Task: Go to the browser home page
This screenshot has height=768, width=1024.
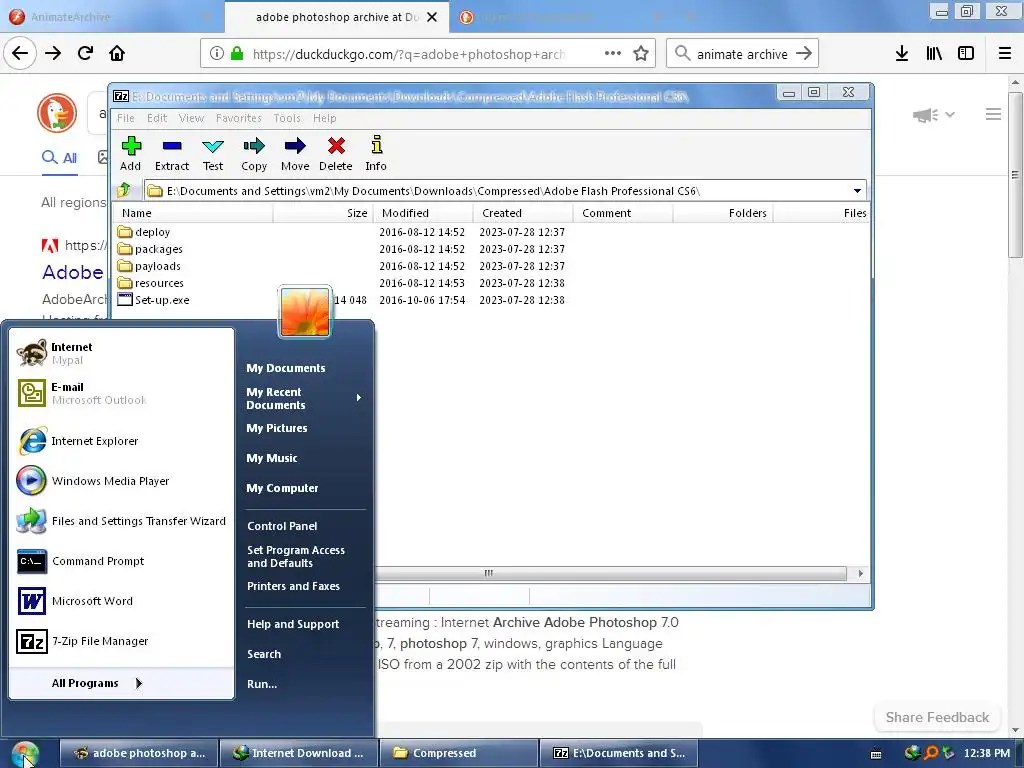Action: click(117, 54)
